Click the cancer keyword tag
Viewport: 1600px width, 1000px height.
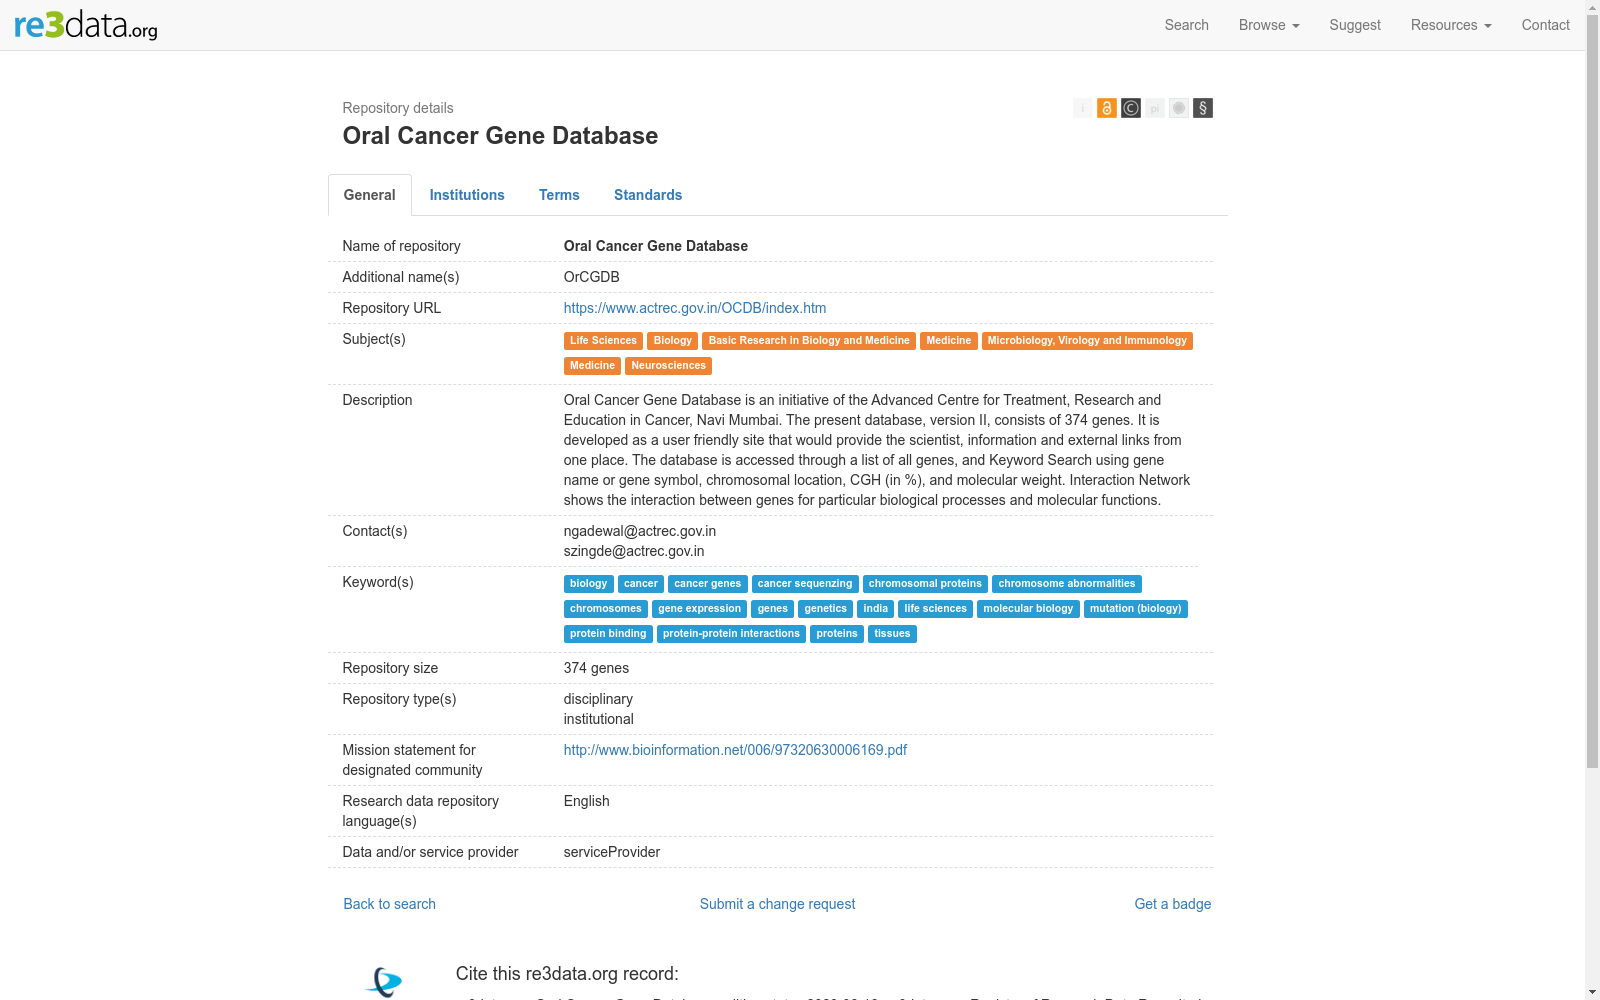(x=641, y=584)
